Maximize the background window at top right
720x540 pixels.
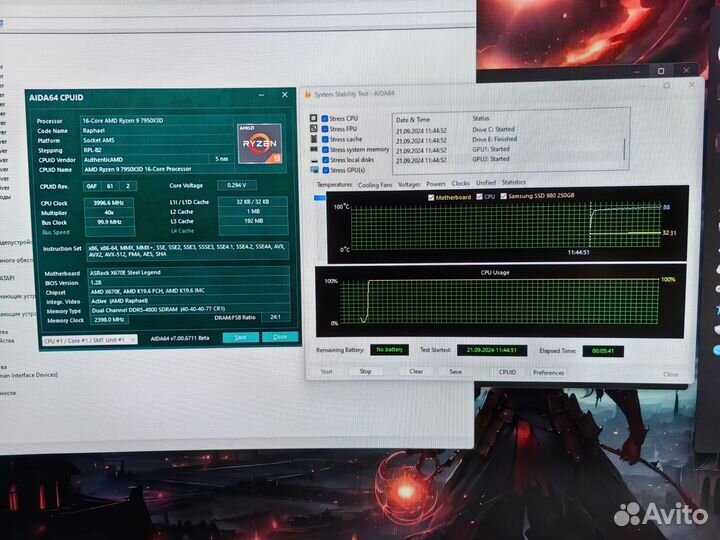click(x=661, y=71)
